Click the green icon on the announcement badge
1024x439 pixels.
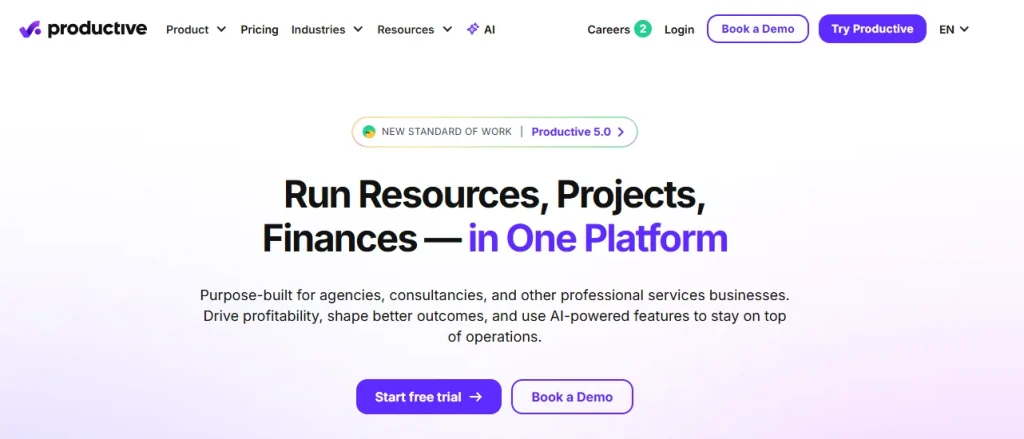pyautogui.click(x=369, y=131)
